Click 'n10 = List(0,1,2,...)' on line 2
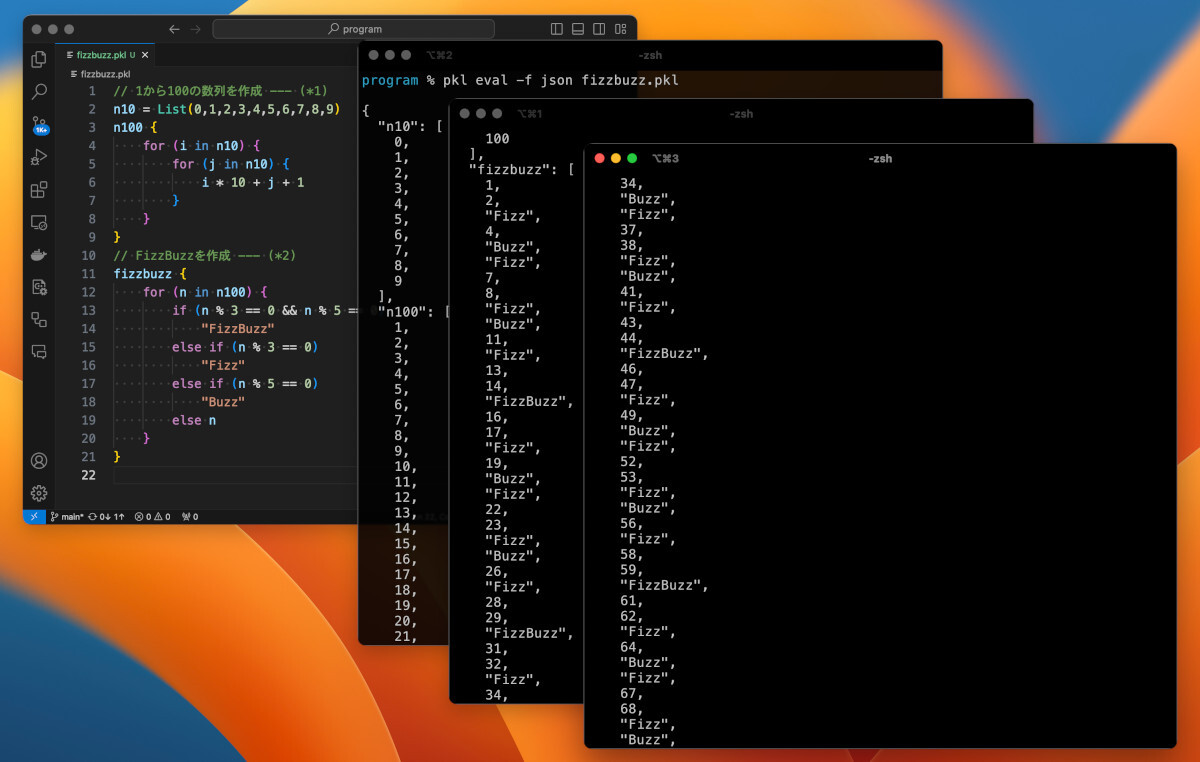 point(227,109)
